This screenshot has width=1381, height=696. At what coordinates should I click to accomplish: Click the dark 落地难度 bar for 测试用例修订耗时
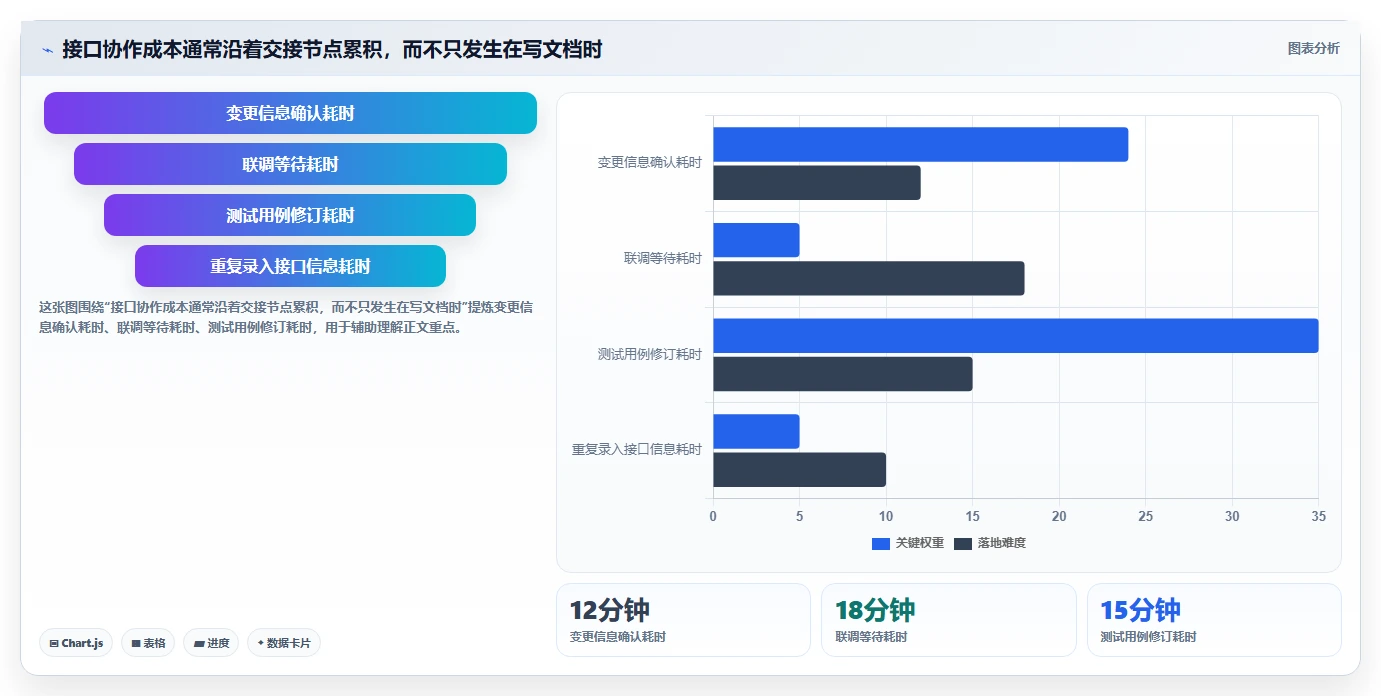842,374
